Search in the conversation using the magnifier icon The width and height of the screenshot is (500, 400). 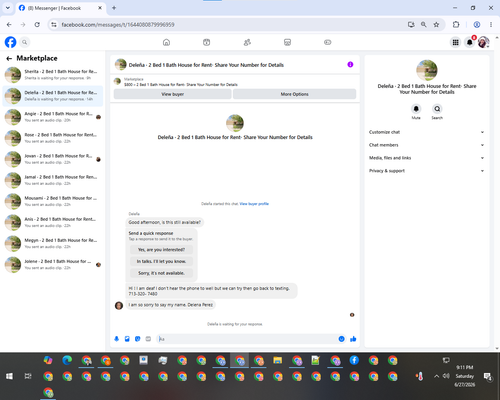click(437, 109)
